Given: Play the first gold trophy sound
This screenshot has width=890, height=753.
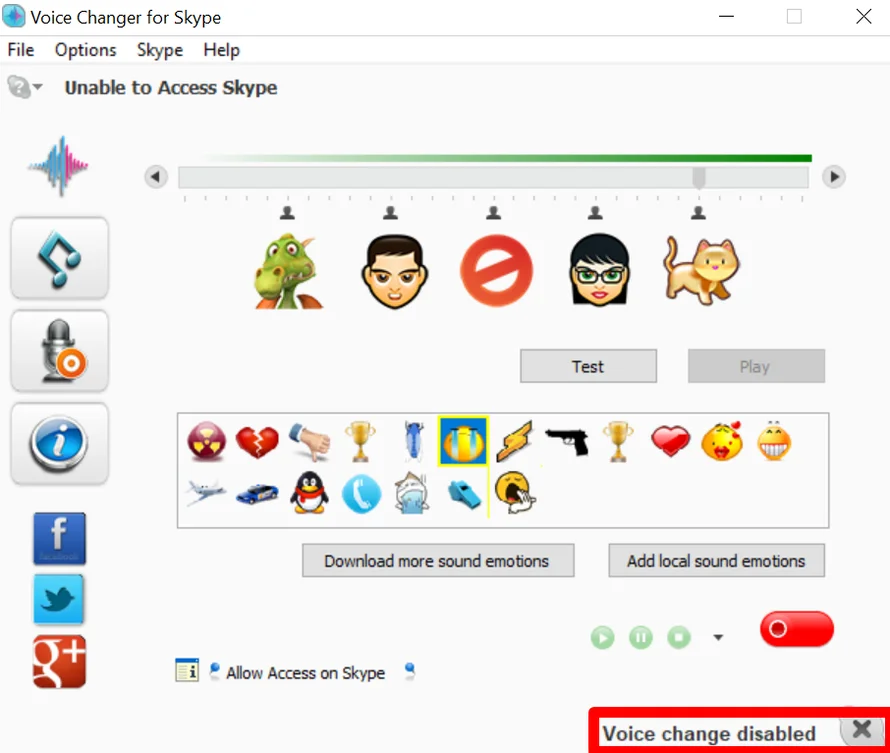Looking at the screenshot, I should (x=360, y=441).
